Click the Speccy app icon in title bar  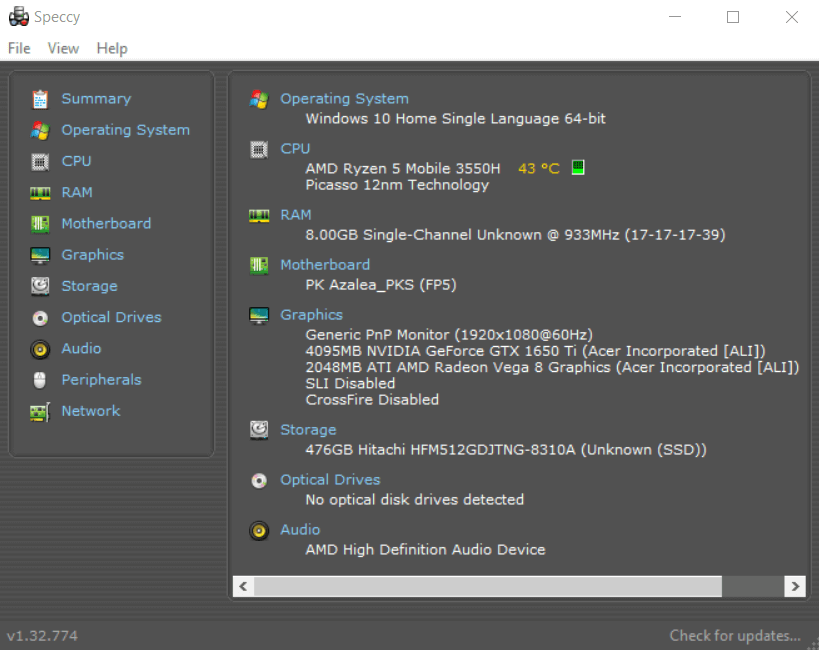(19, 16)
